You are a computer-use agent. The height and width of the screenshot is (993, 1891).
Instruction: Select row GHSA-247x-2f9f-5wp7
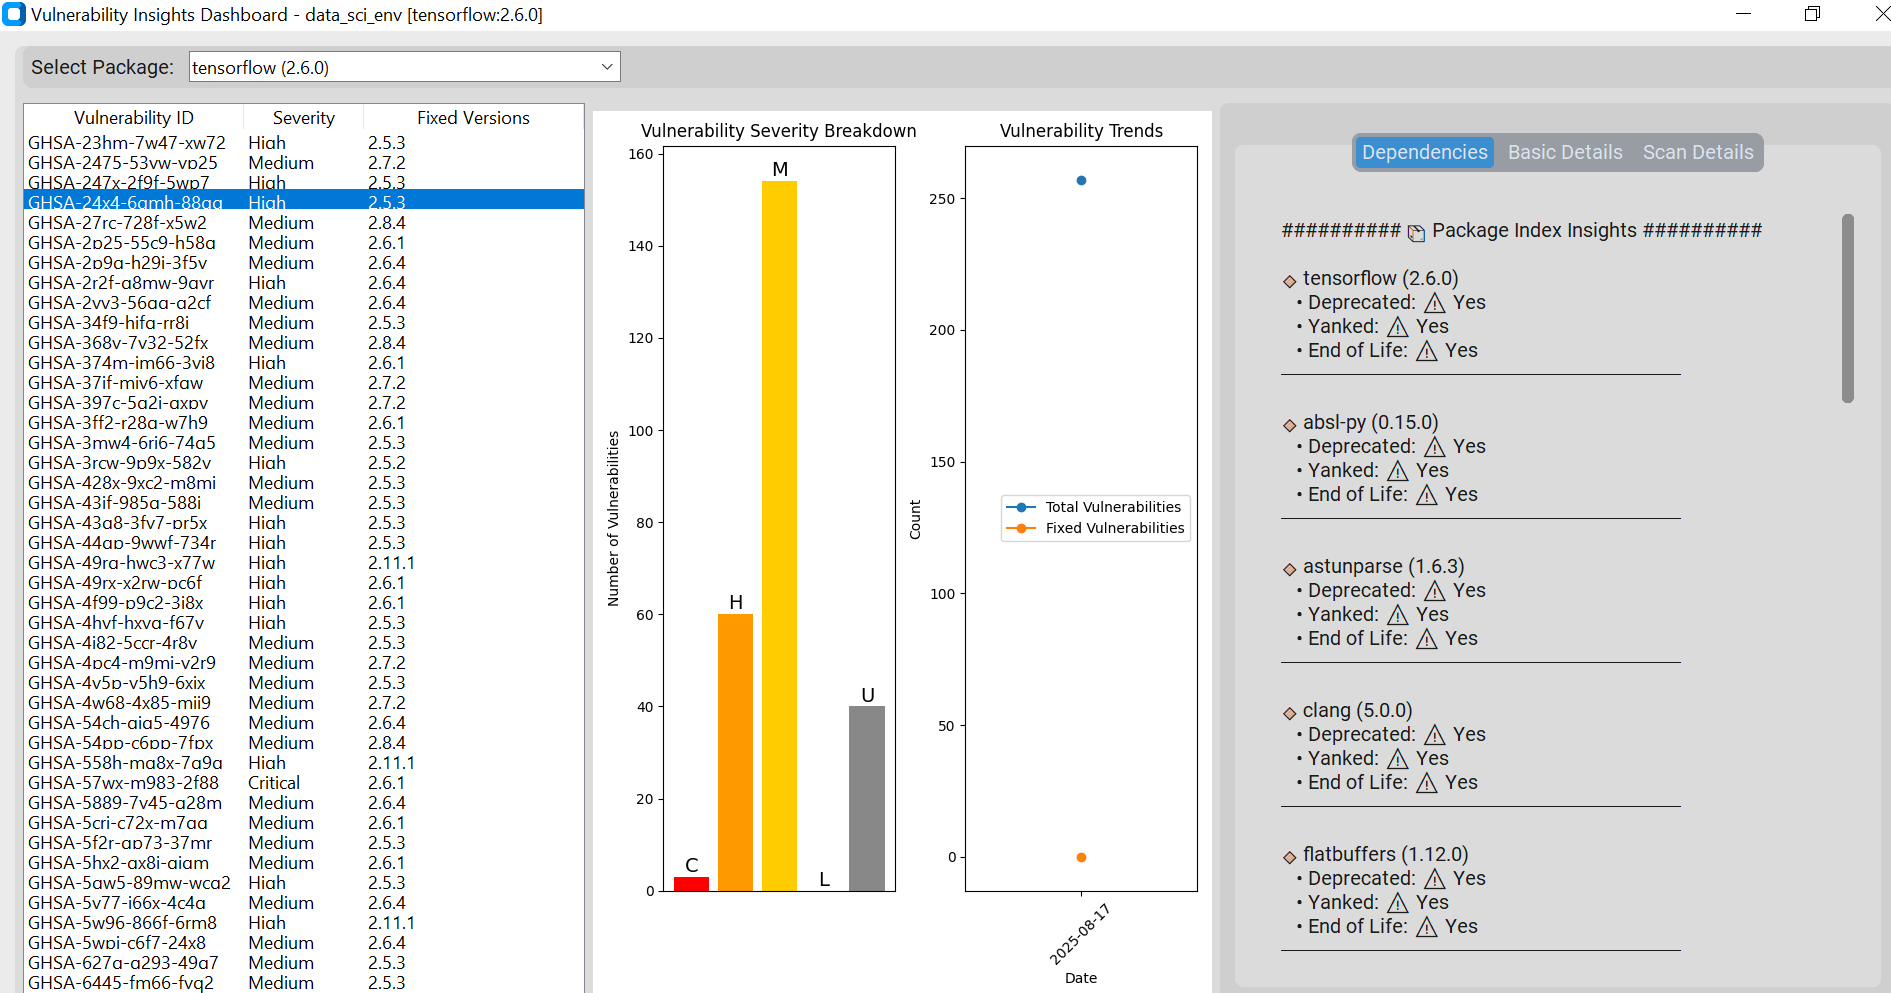click(x=304, y=182)
